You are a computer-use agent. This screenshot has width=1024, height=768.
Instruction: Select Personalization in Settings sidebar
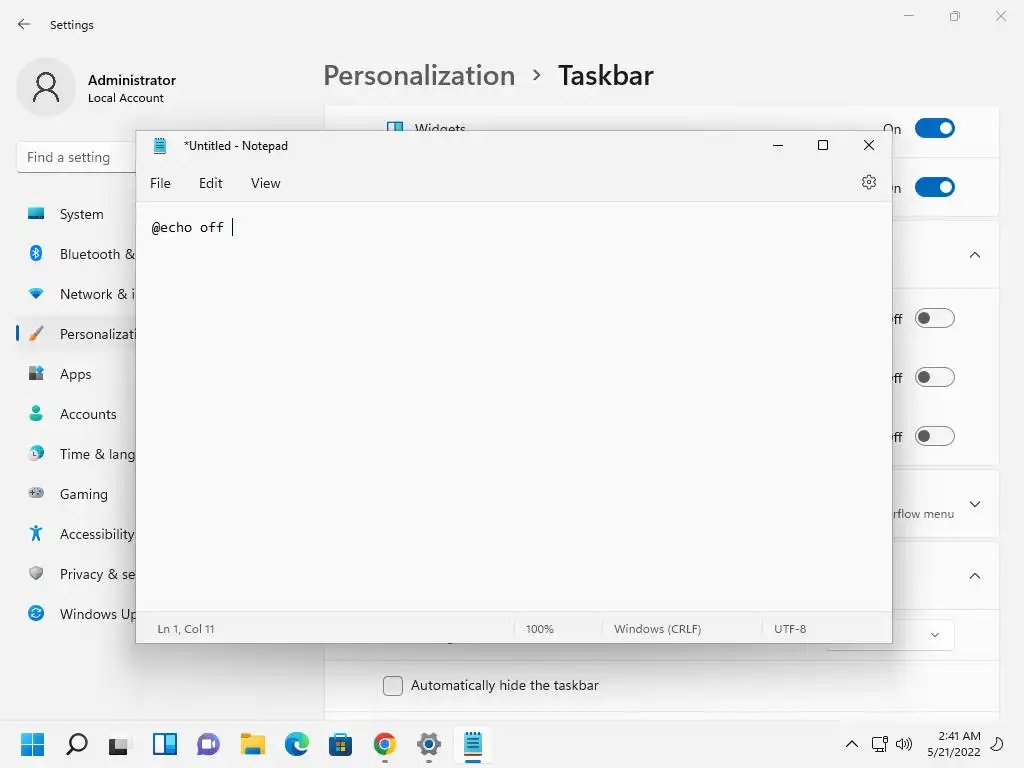tap(76, 334)
